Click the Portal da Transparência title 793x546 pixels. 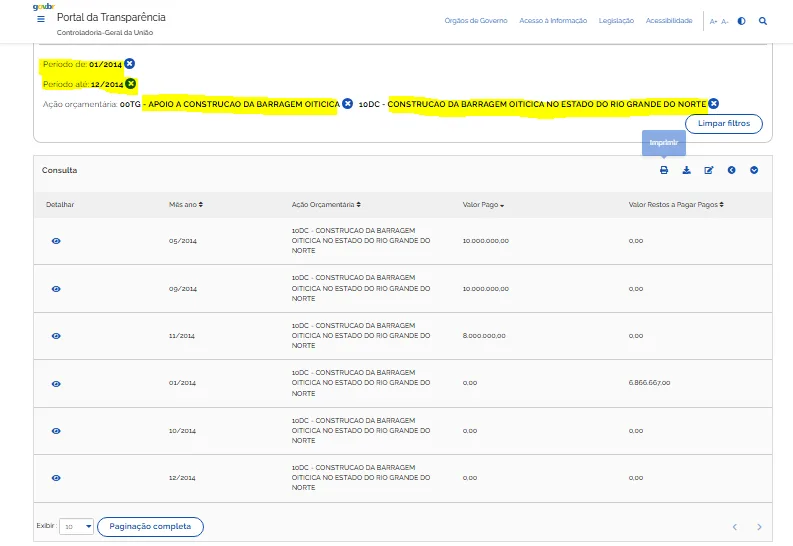111,17
